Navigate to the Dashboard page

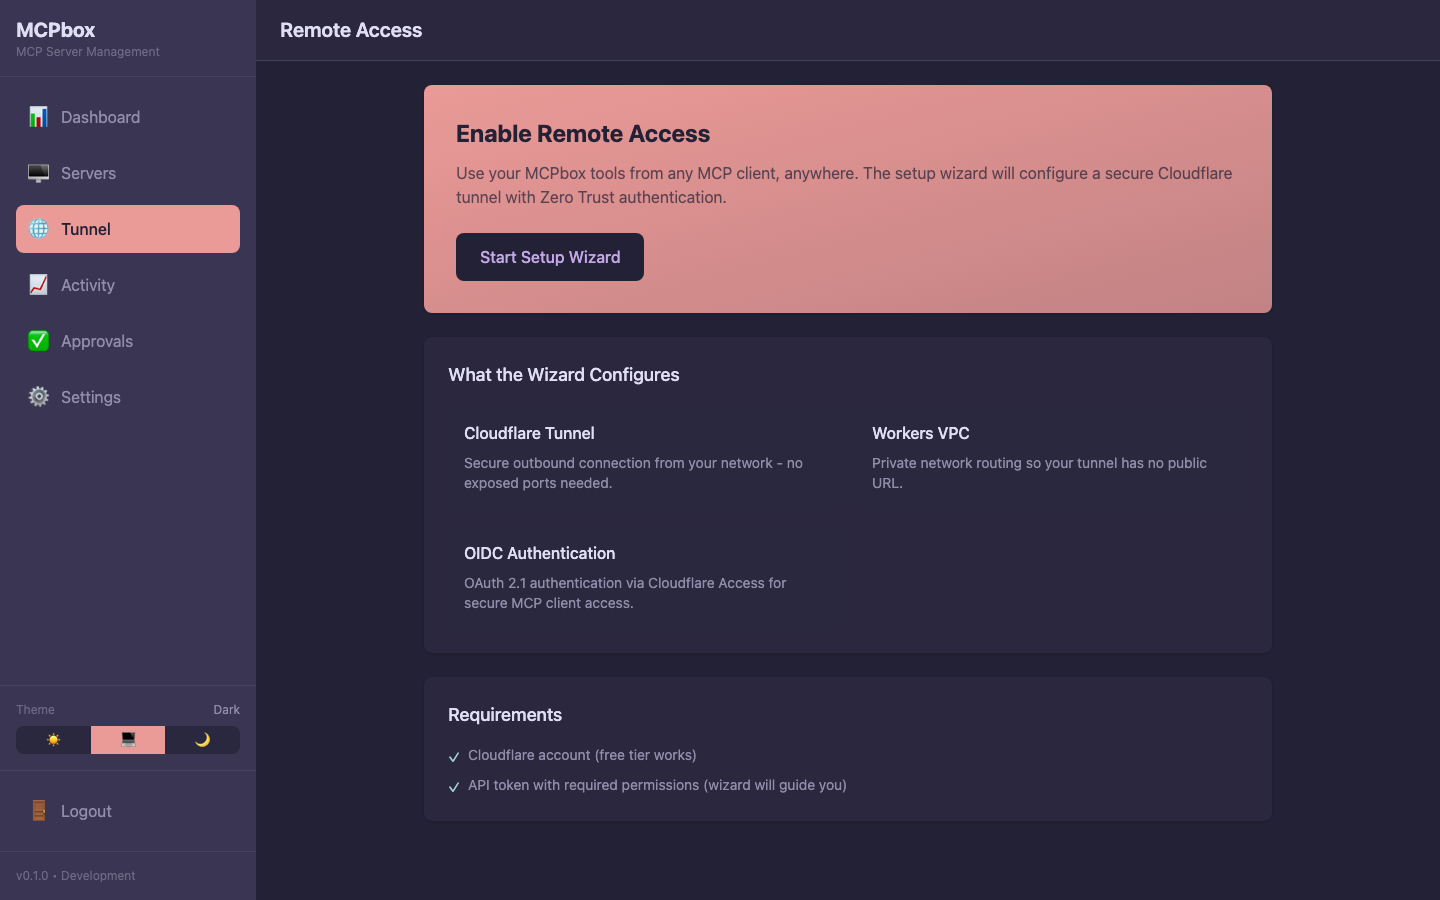tap(100, 117)
